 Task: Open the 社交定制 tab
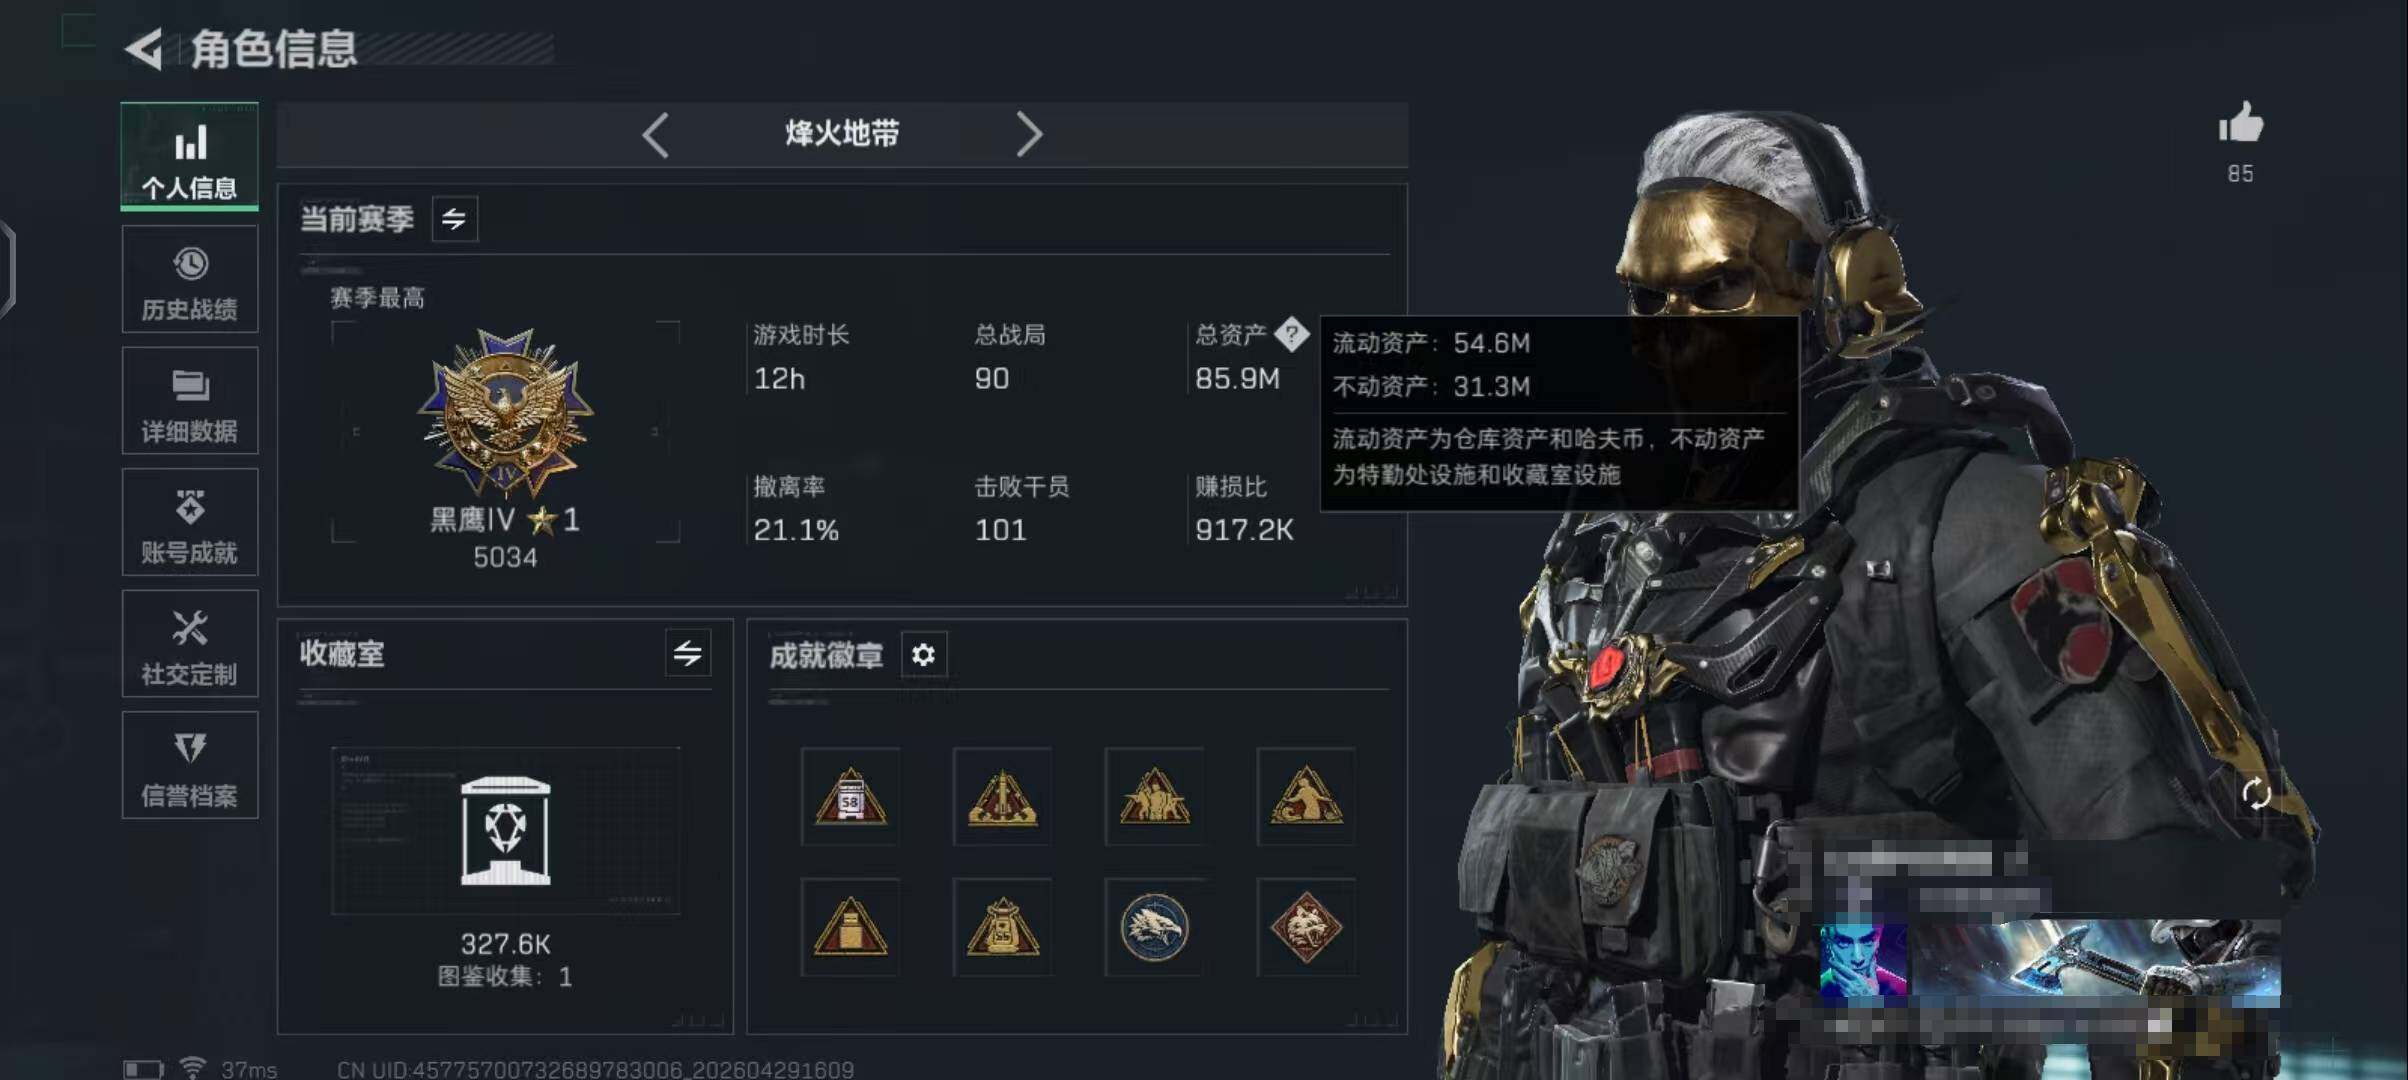click(190, 644)
